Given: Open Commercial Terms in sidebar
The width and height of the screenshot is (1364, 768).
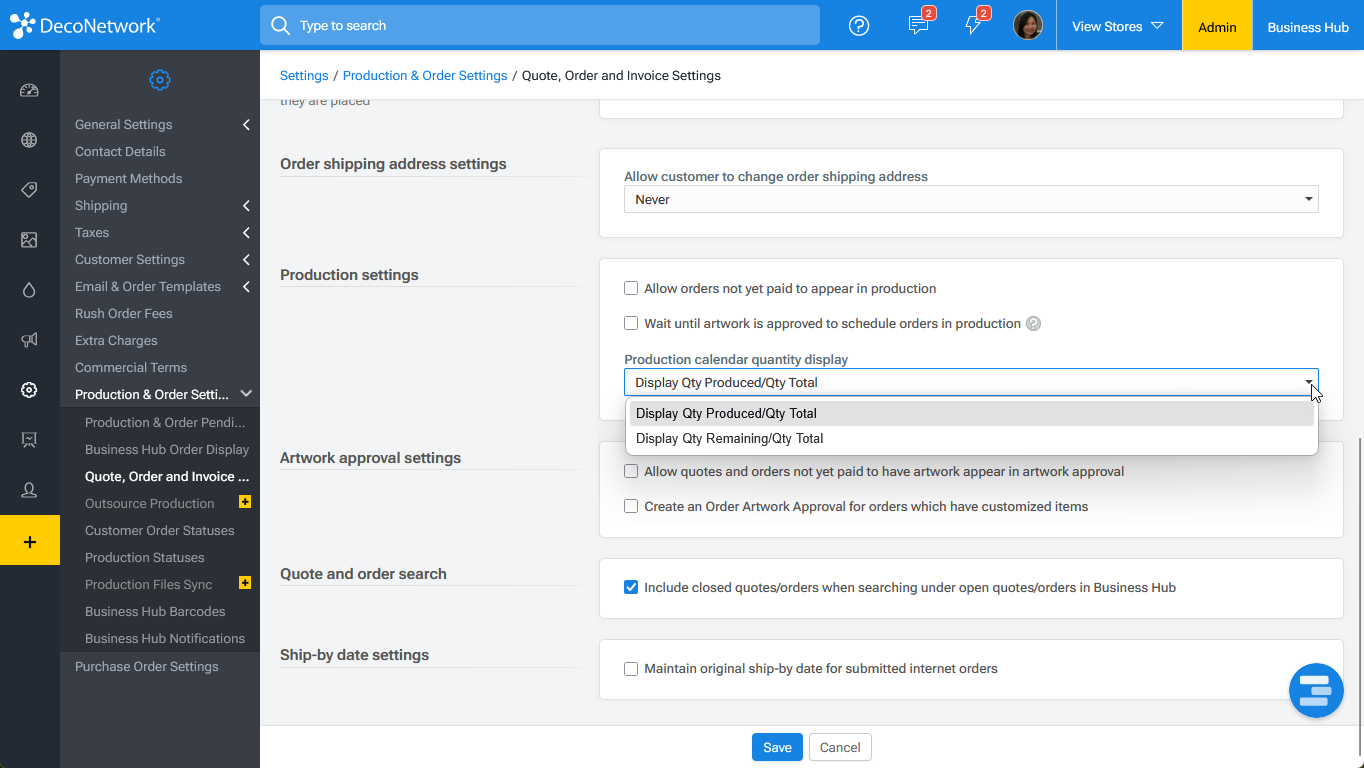Looking at the screenshot, I should pos(131,367).
